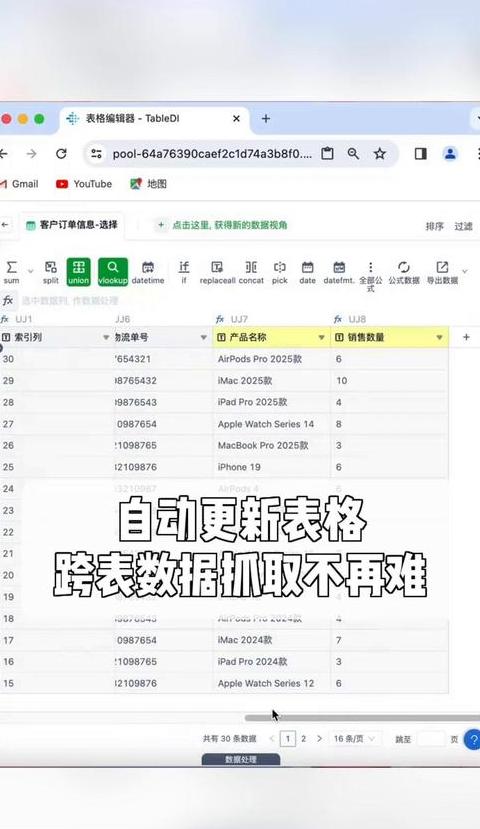480x829 pixels.
Task: Activate the union tool
Action: [x=78, y=272]
